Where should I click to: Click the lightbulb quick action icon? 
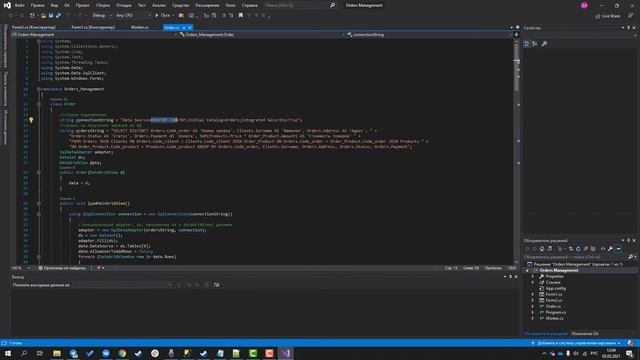31,120
